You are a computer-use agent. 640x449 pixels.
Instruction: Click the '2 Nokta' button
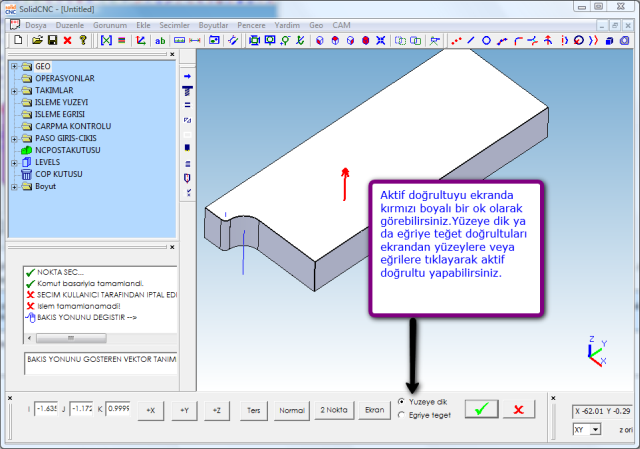[x=333, y=409]
